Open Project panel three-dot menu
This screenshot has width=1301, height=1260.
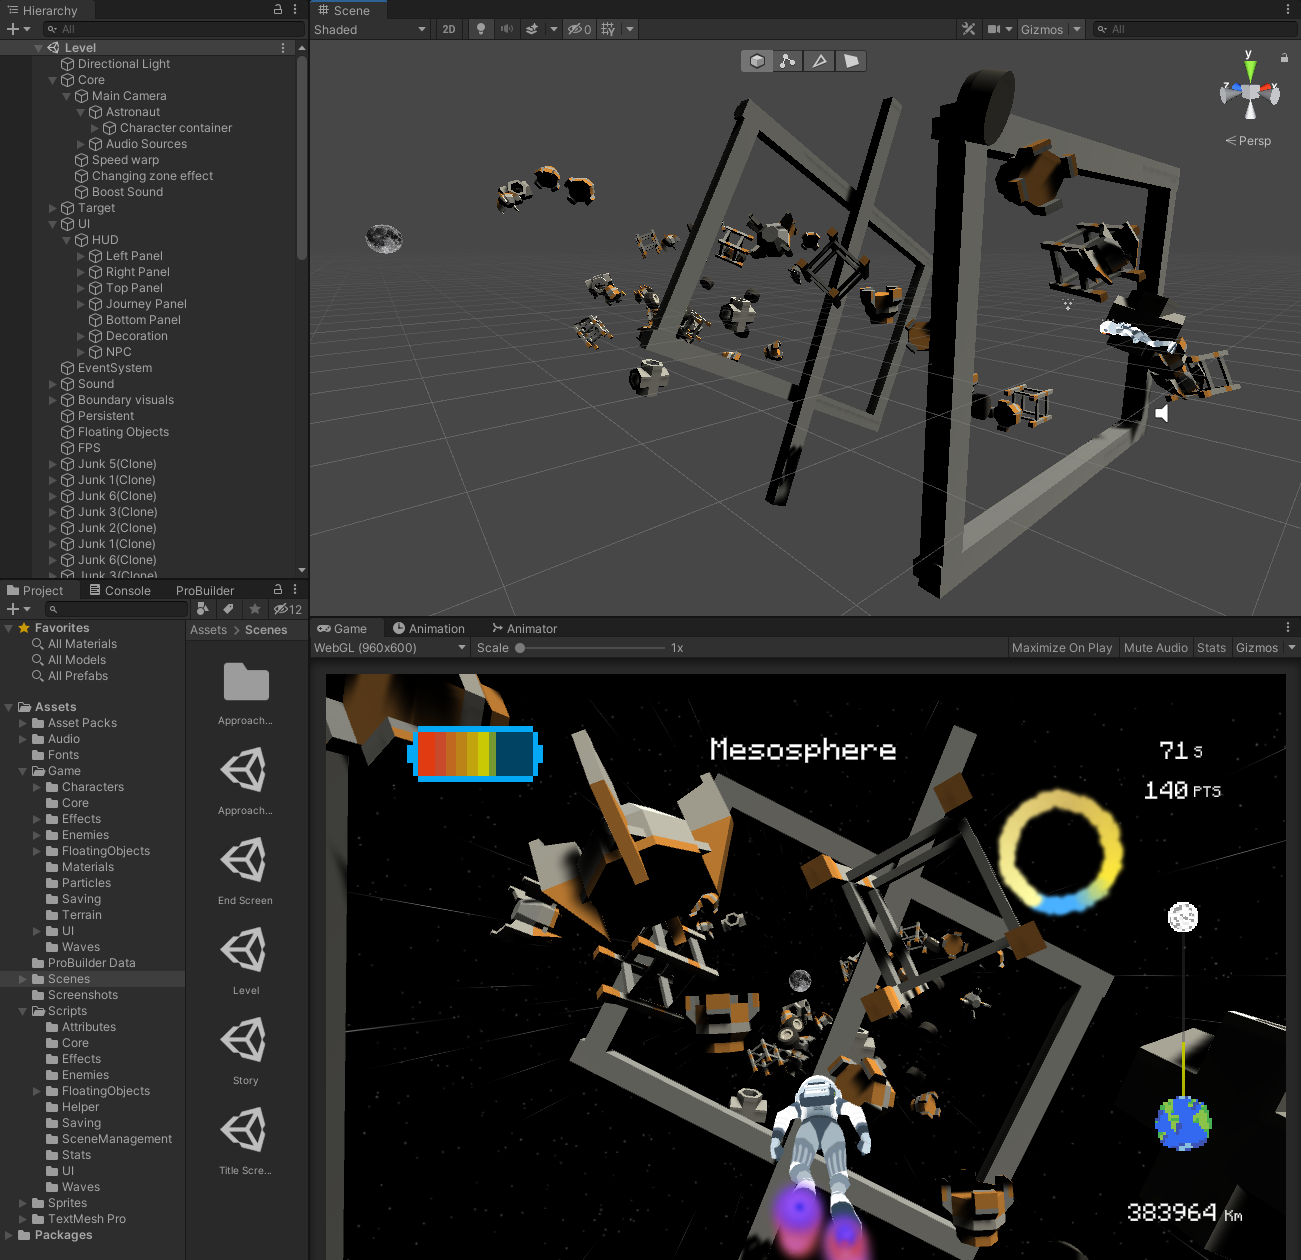tap(295, 589)
